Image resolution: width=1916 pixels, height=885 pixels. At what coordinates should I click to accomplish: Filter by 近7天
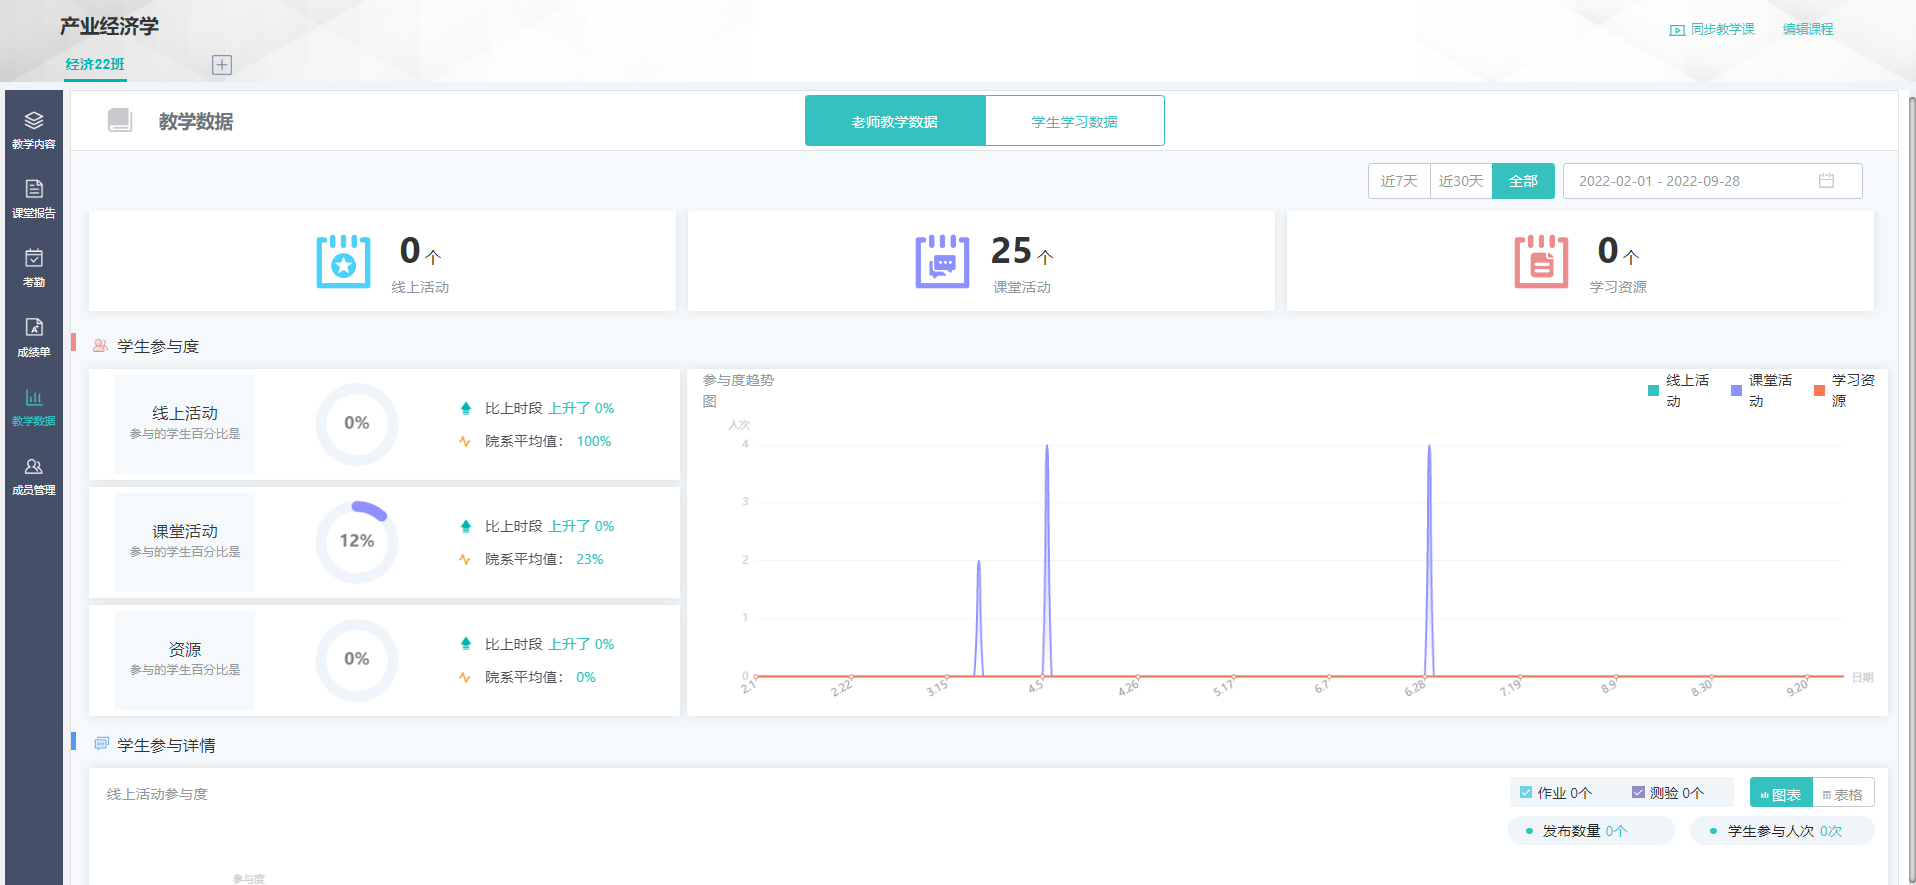click(1399, 181)
